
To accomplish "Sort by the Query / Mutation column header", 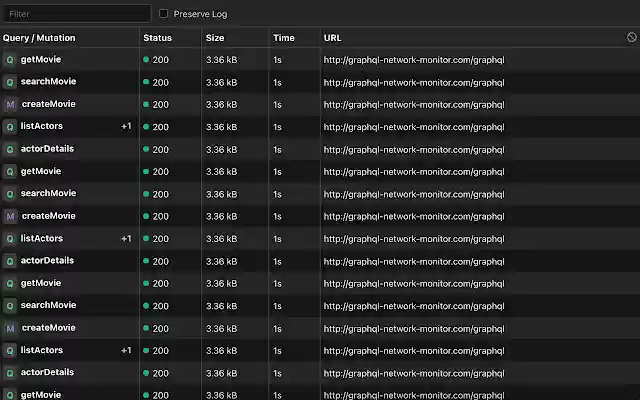I will pyautogui.click(x=39, y=38).
